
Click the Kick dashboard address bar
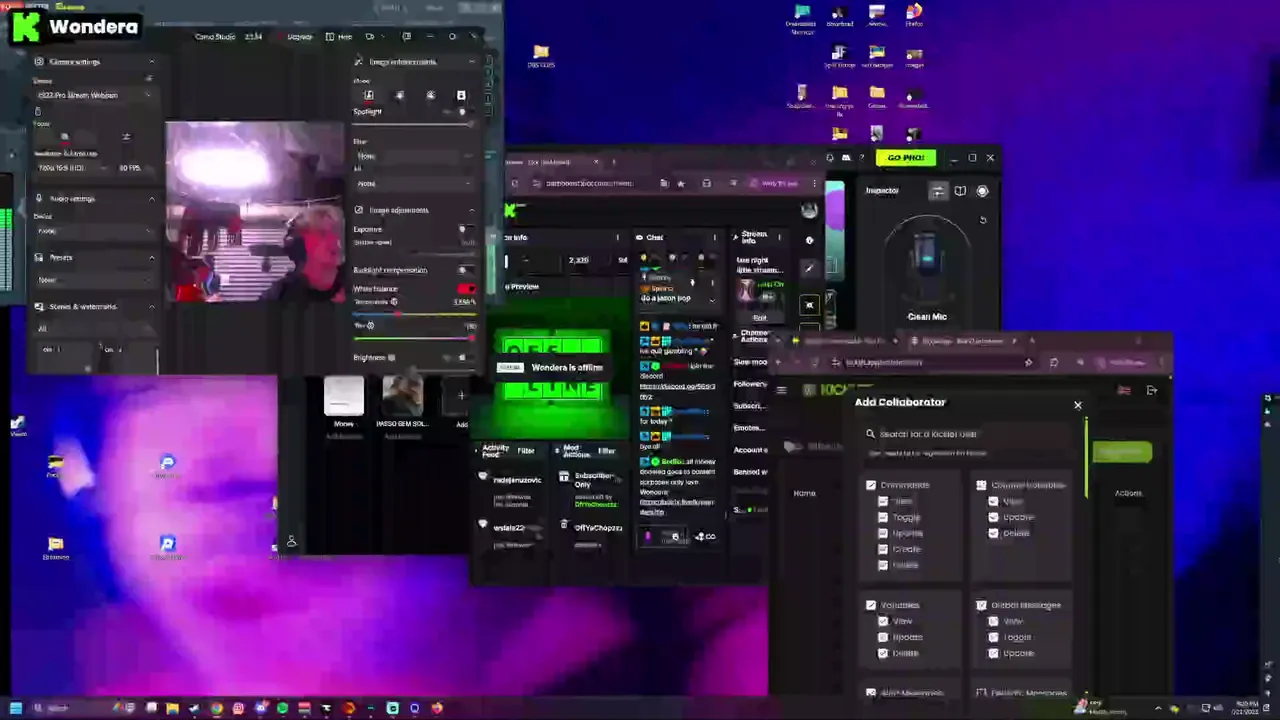[x=590, y=184]
